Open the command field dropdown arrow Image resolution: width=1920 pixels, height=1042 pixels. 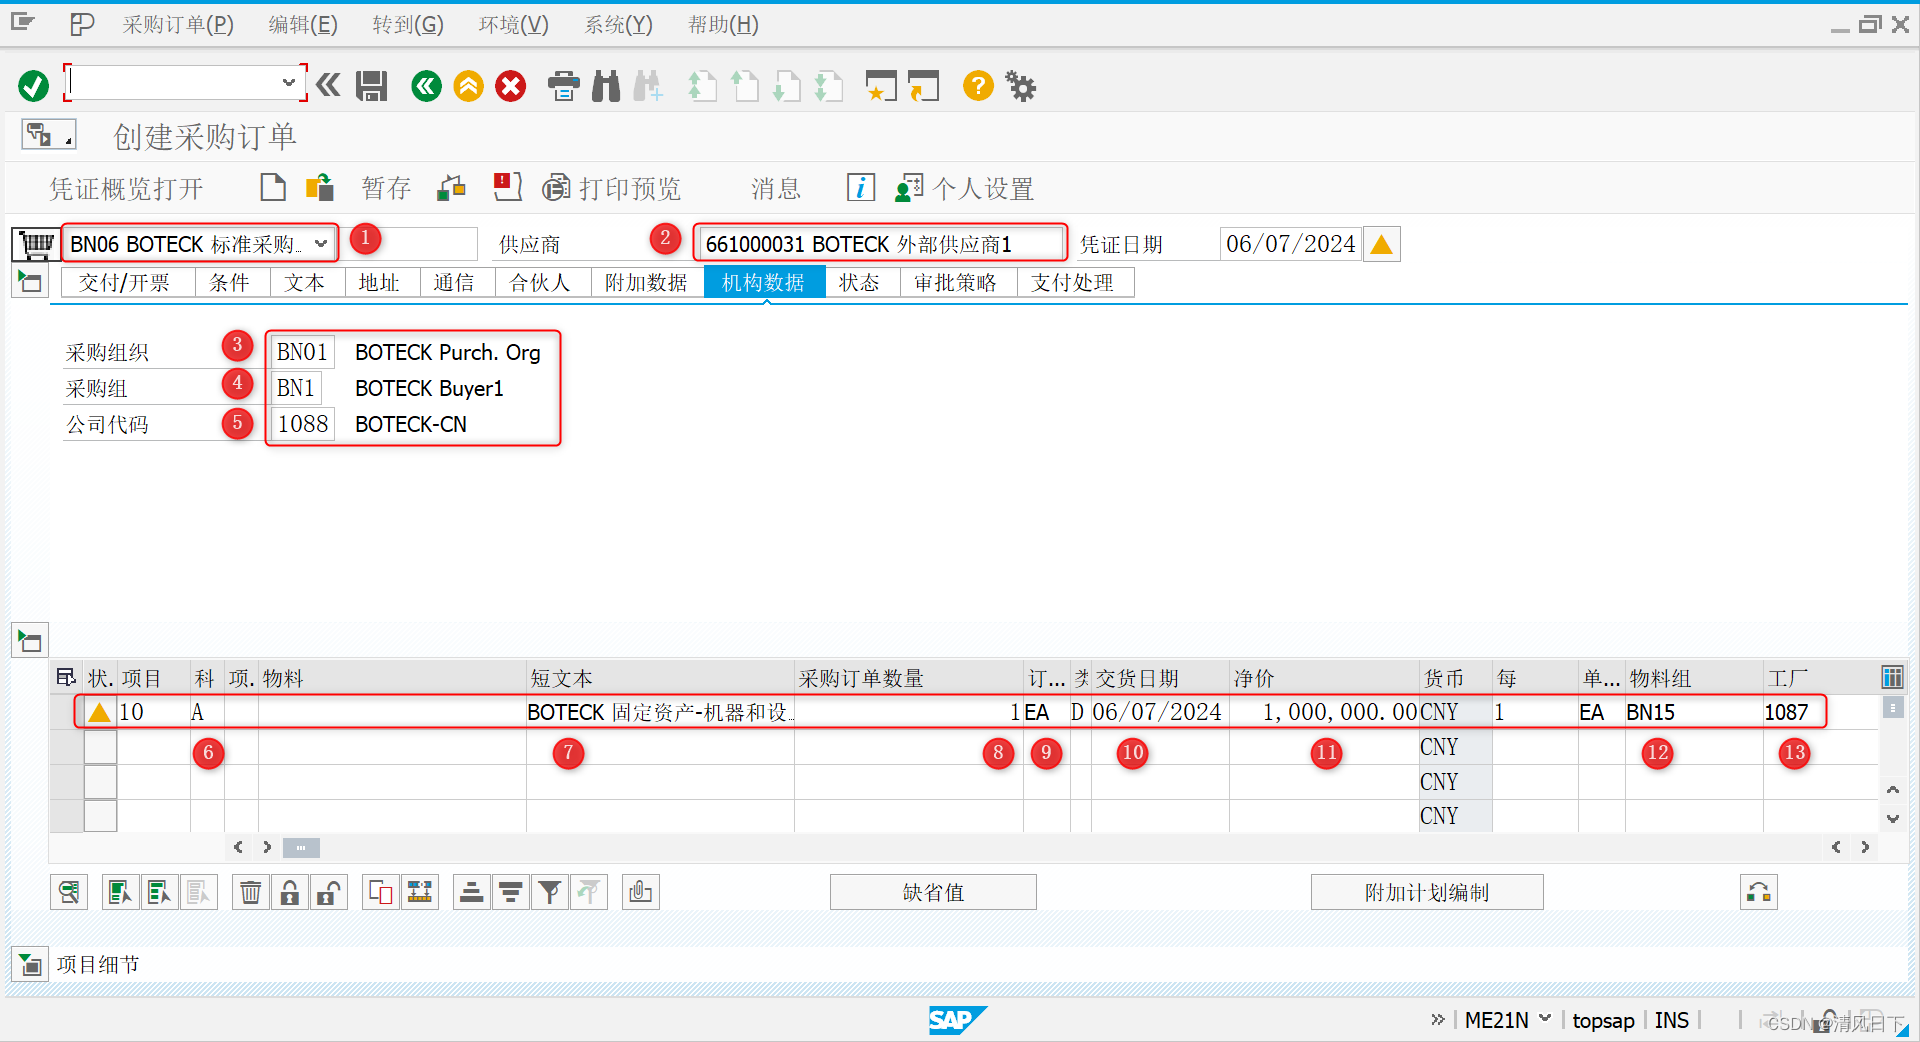(288, 82)
